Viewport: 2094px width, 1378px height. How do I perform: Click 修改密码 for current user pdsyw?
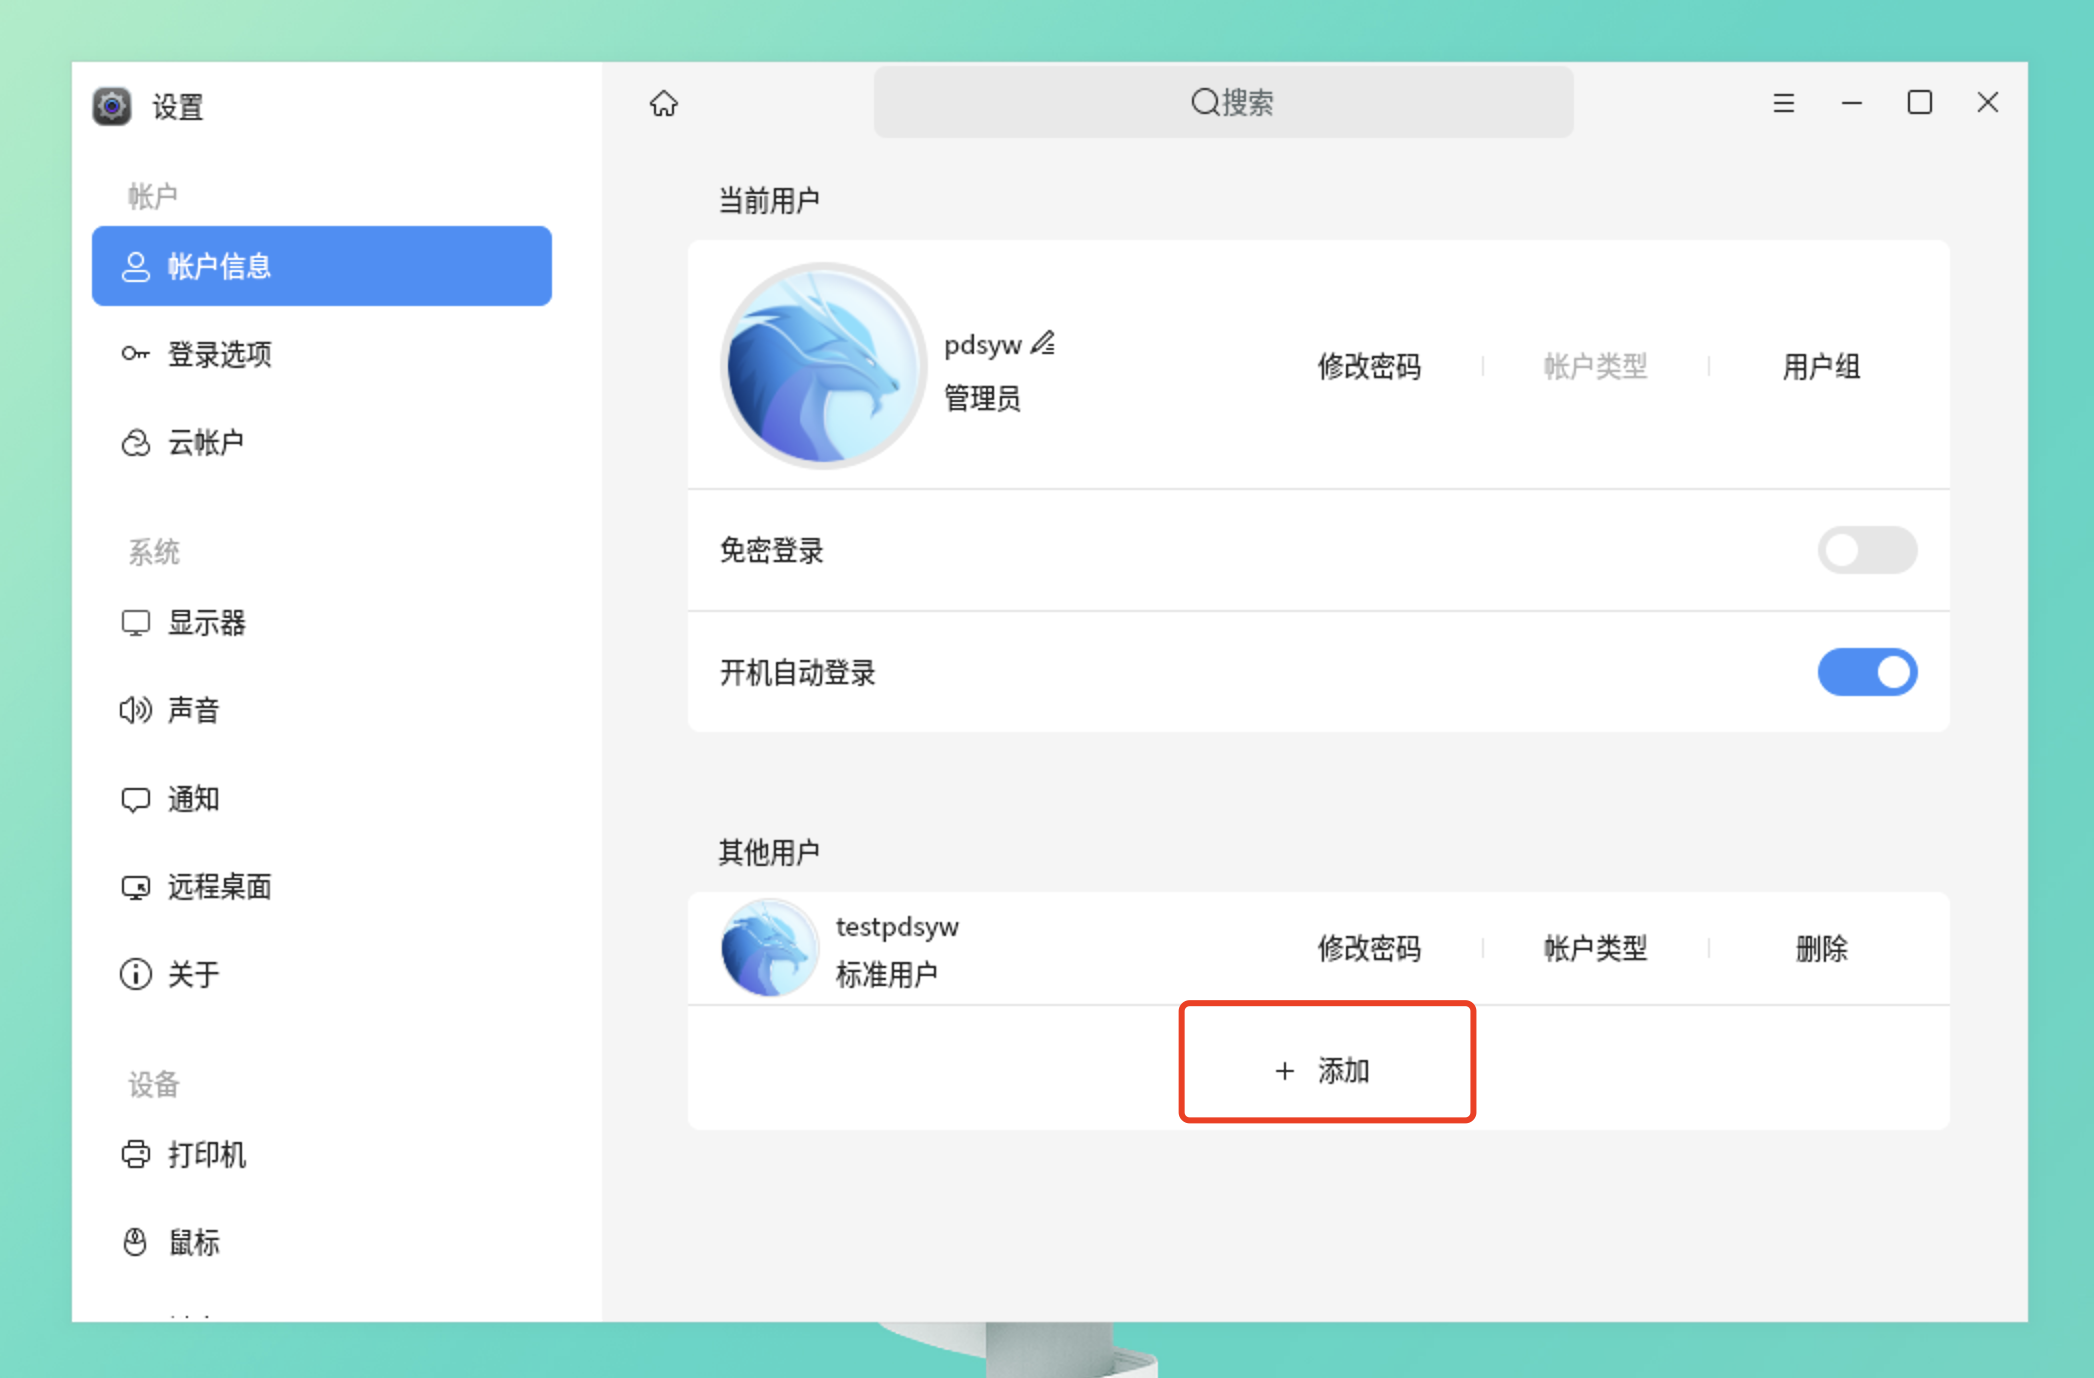[1369, 367]
